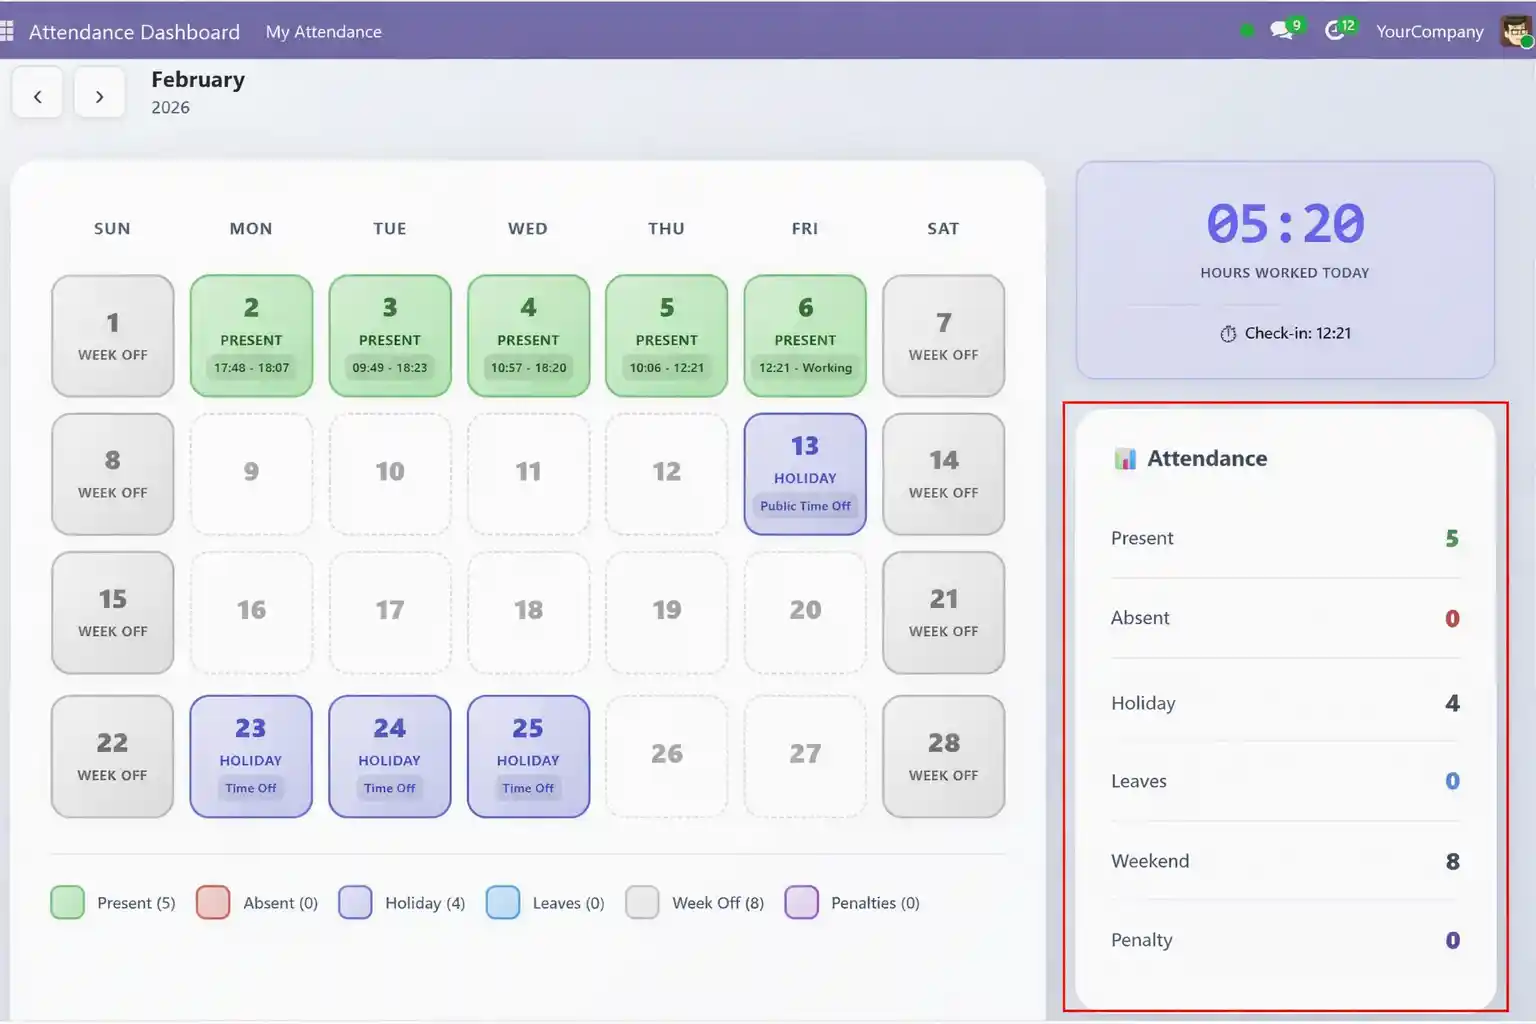
Task: Select the February 6 Working day cell
Action: (x=804, y=335)
